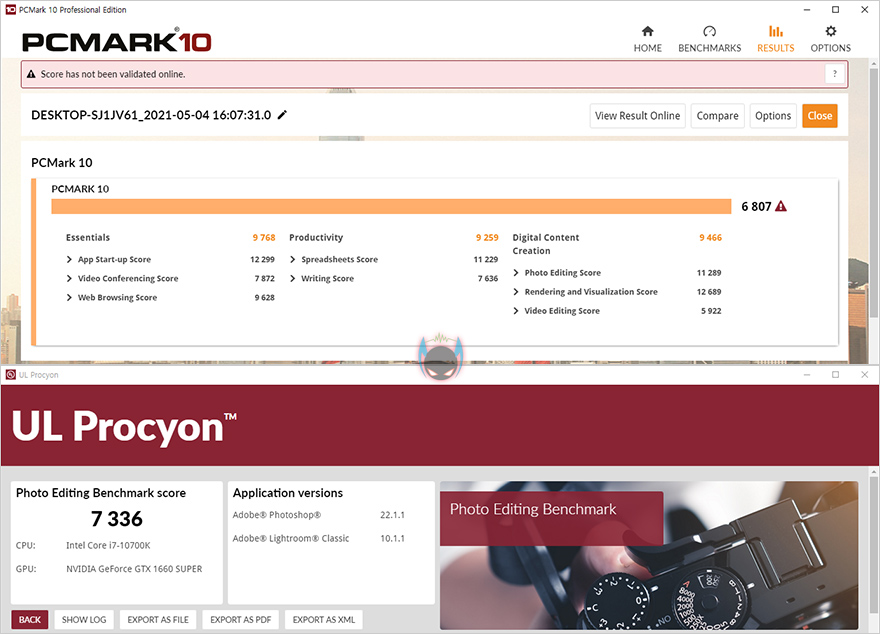Image resolution: width=880 pixels, height=634 pixels.
Task: Expand App Start-up Score details
Action: (69, 259)
